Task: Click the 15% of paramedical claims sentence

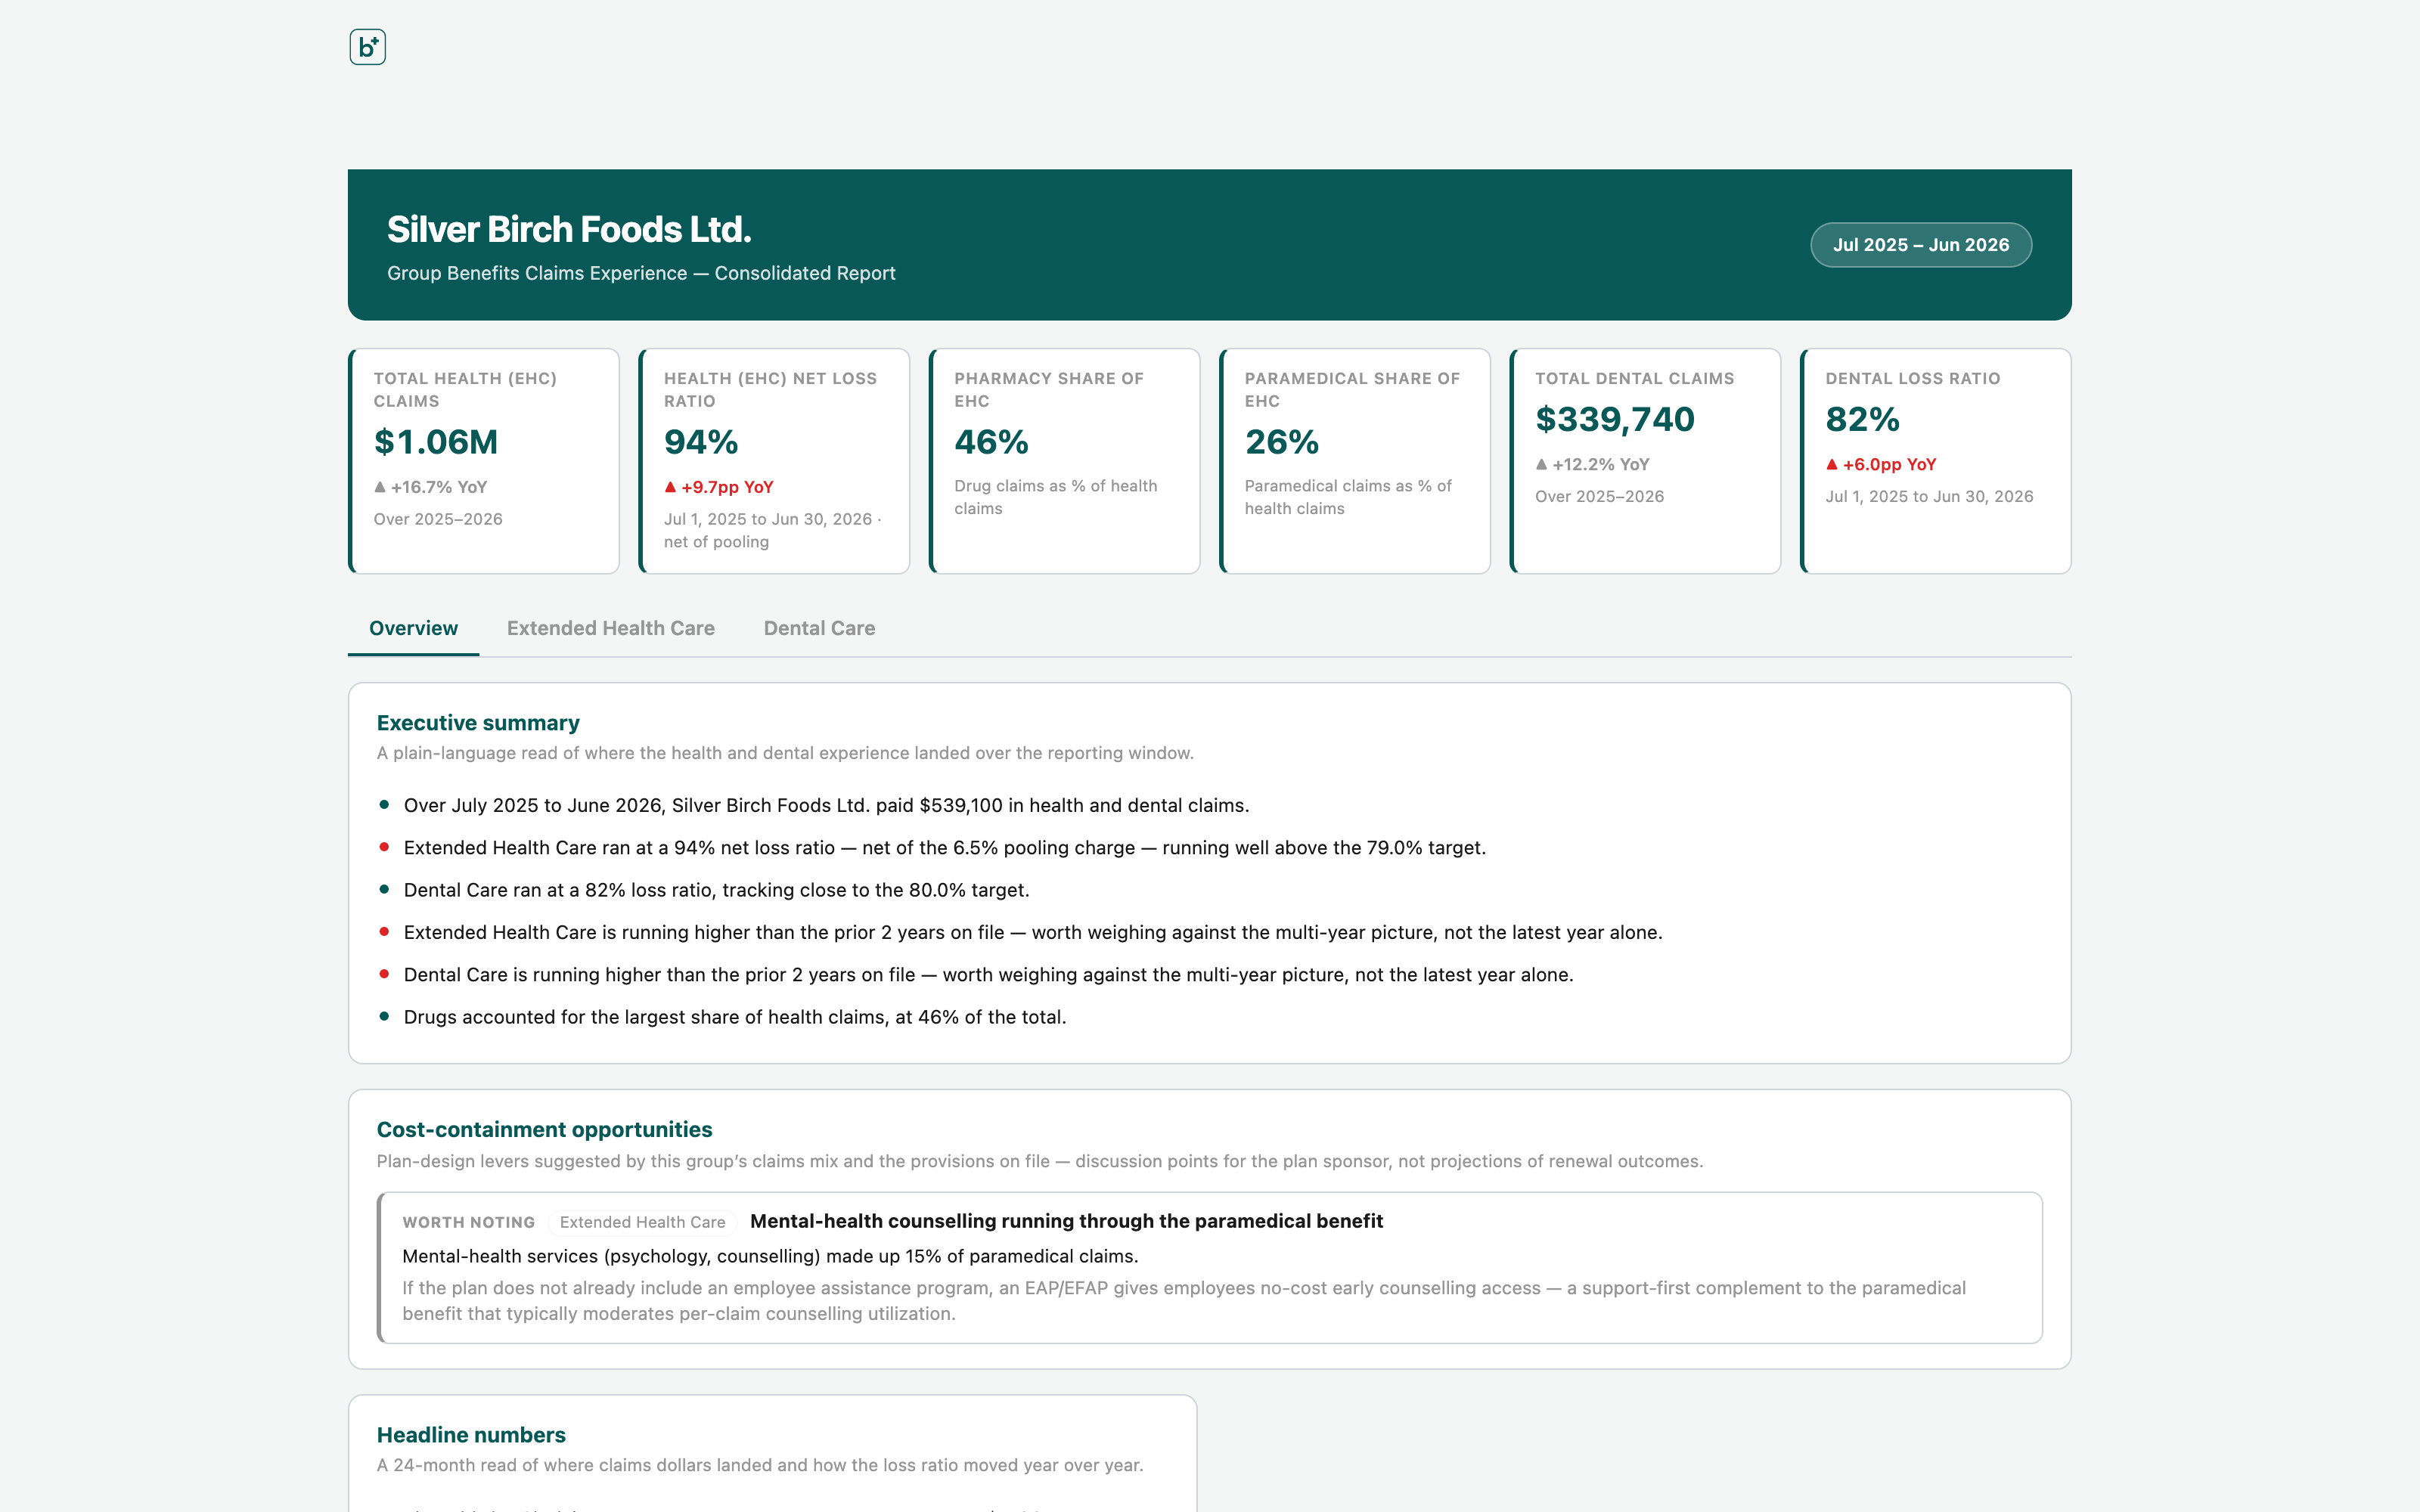Action: (x=770, y=1256)
